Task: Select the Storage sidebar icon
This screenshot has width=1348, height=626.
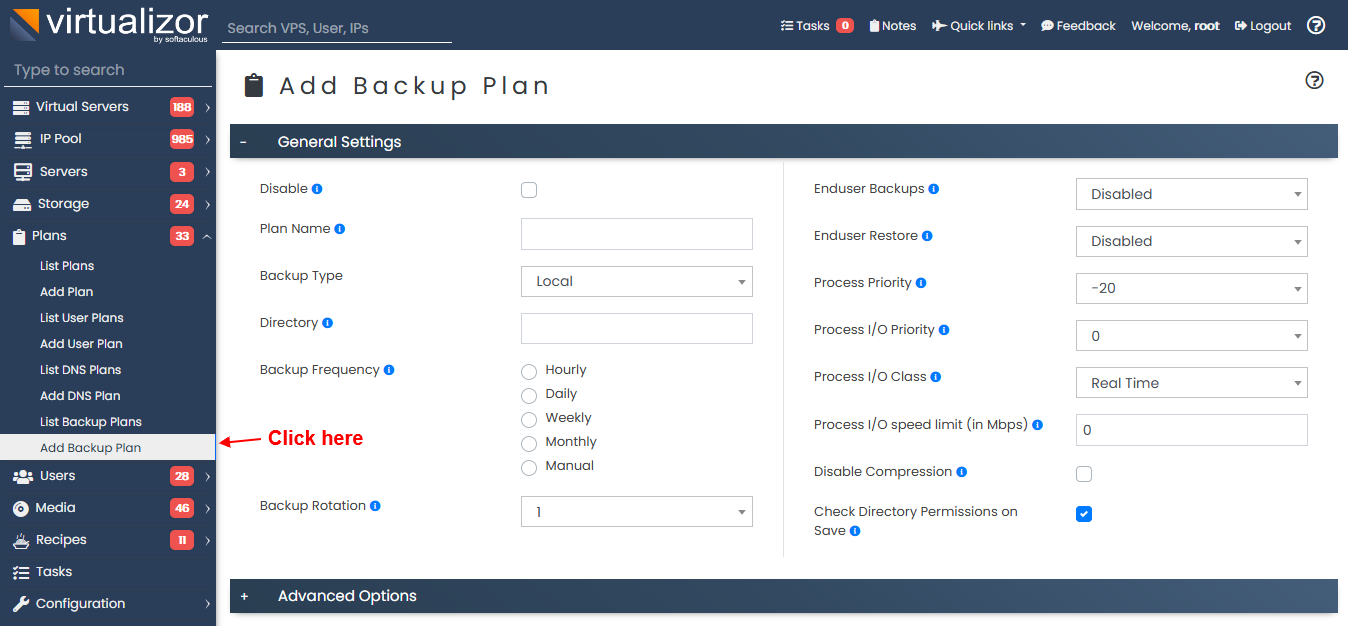Action: click(22, 203)
